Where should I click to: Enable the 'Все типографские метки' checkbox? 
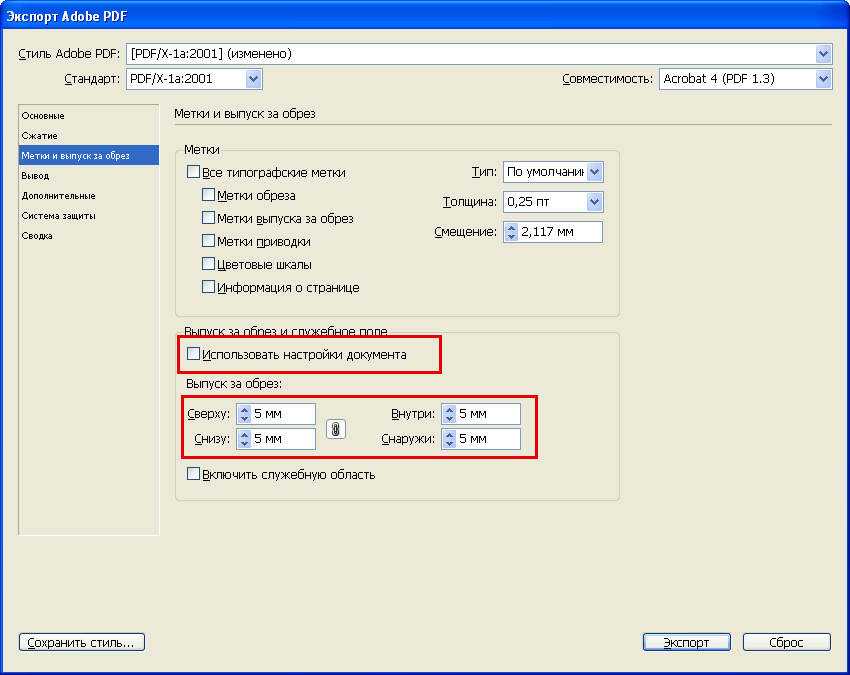point(193,172)
